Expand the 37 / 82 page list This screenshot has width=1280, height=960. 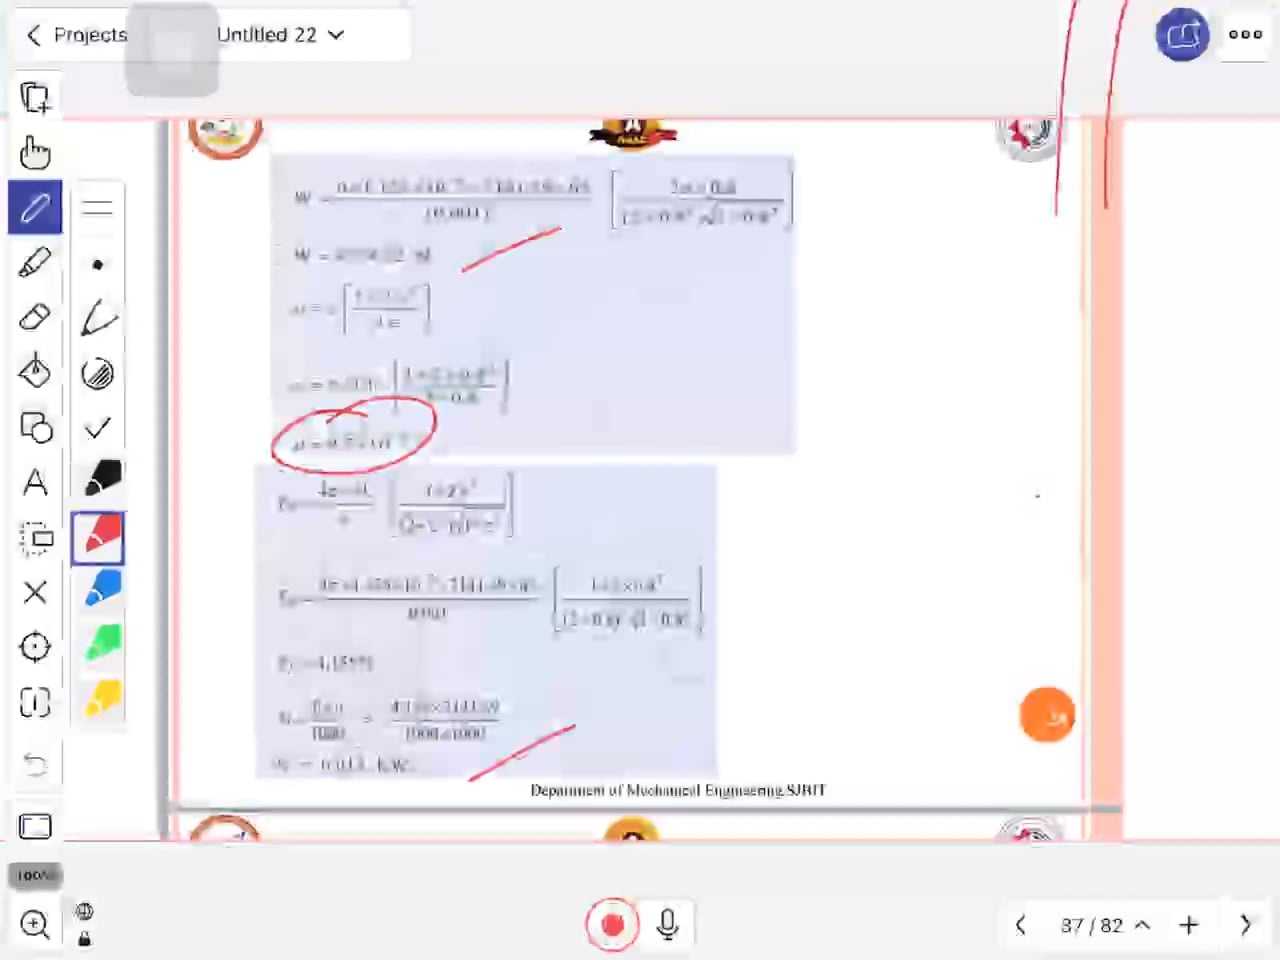[1105, 925]
